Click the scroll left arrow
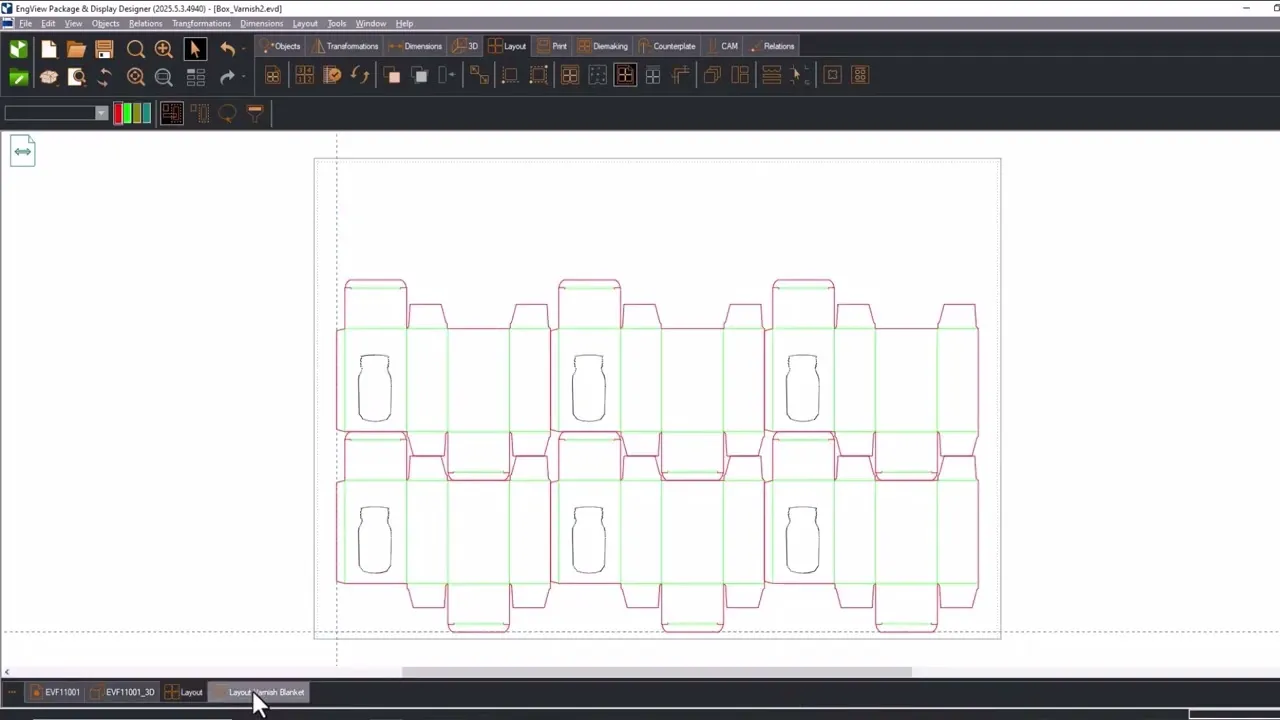Viewport: 1280px width, 720px height. coord(7,672)
